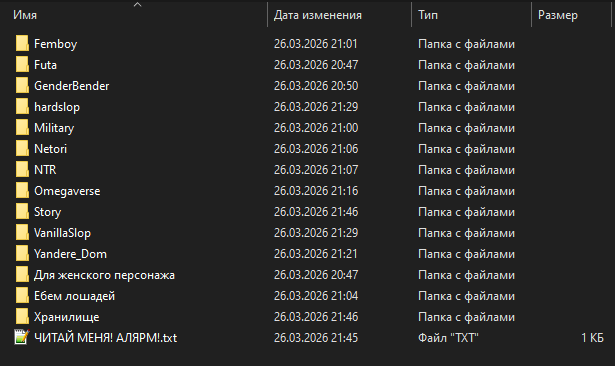This screenshot has width=615, height=366.
Task: Click the Omegaverse folder icon
Action: pos(22,191)
